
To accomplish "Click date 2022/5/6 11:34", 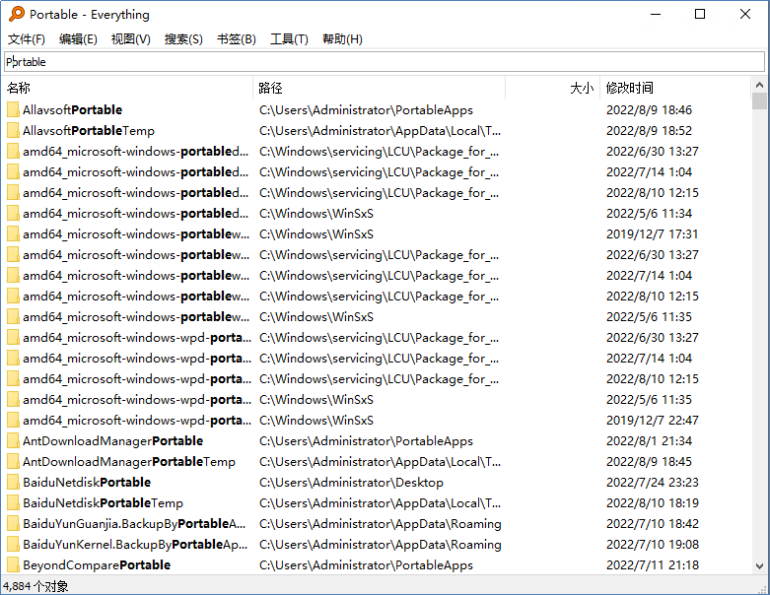I will coord(649,213).
